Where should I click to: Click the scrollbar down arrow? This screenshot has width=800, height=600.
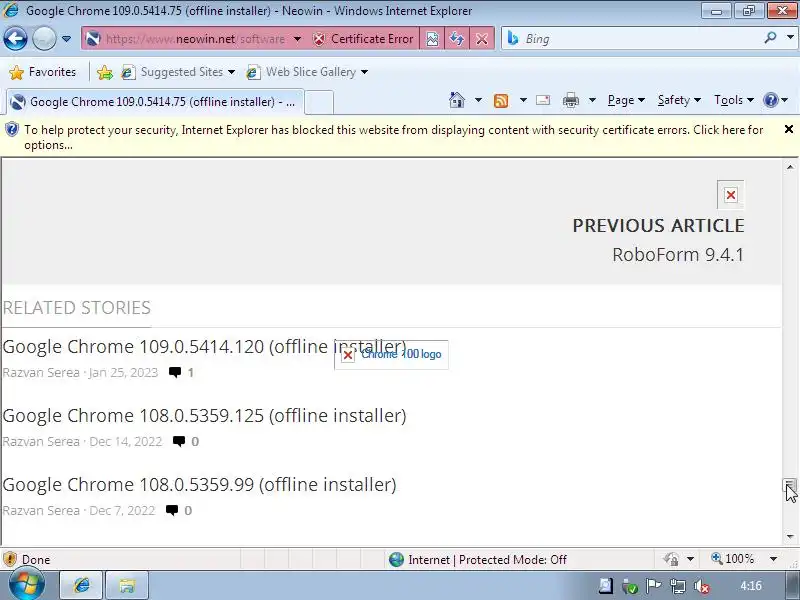click(x=790, y=536)
